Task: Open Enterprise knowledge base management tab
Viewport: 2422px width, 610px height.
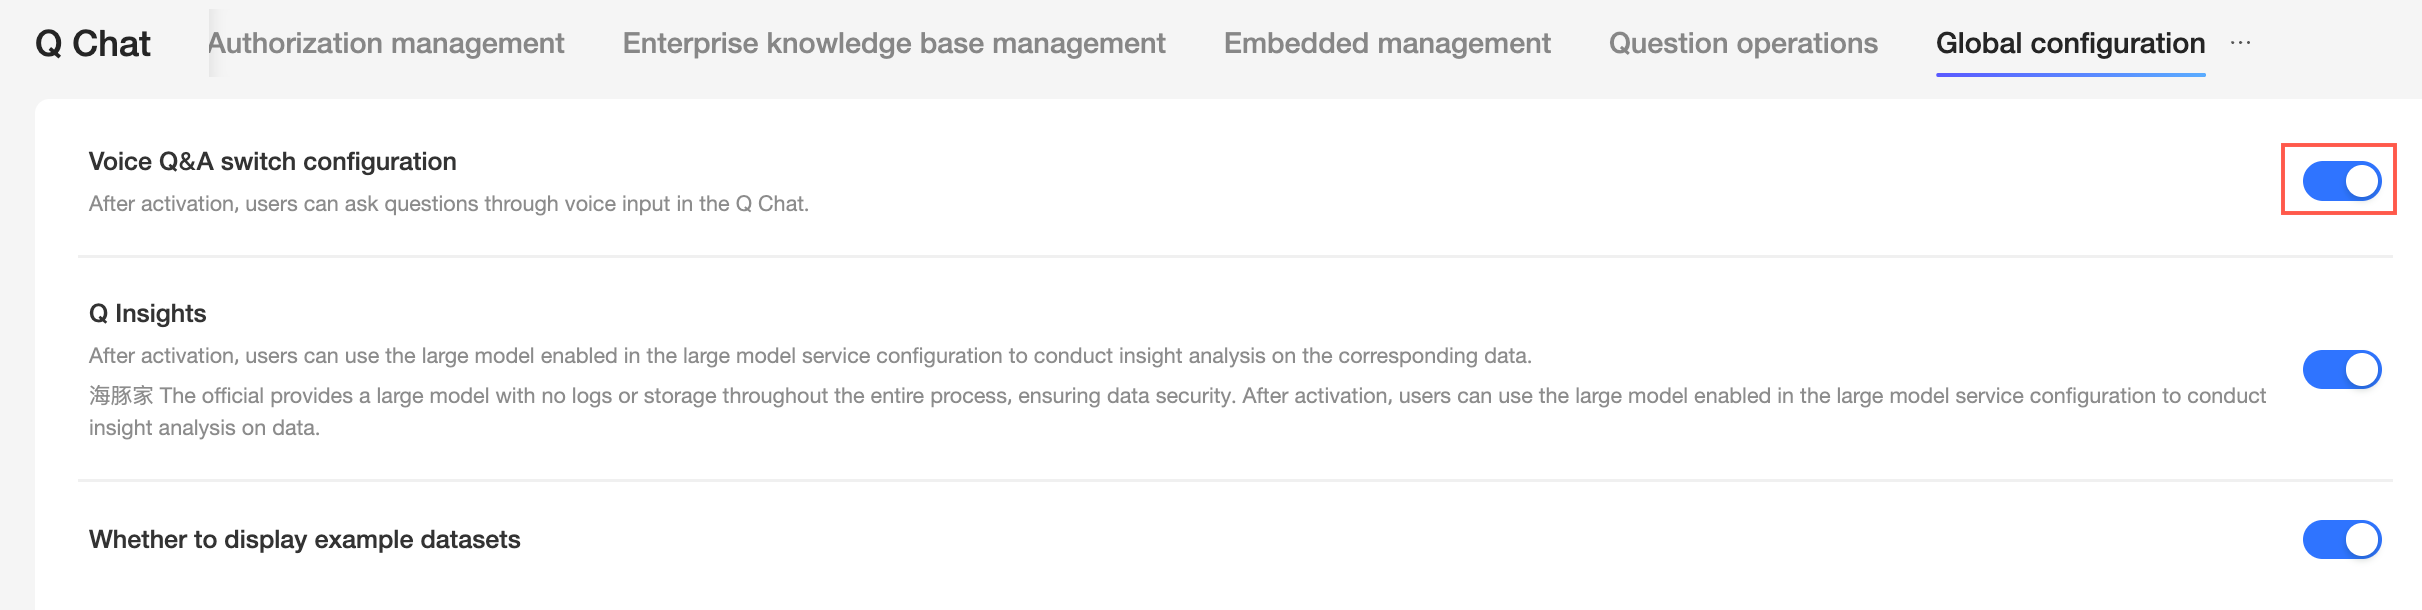Action: coord(894,43)
